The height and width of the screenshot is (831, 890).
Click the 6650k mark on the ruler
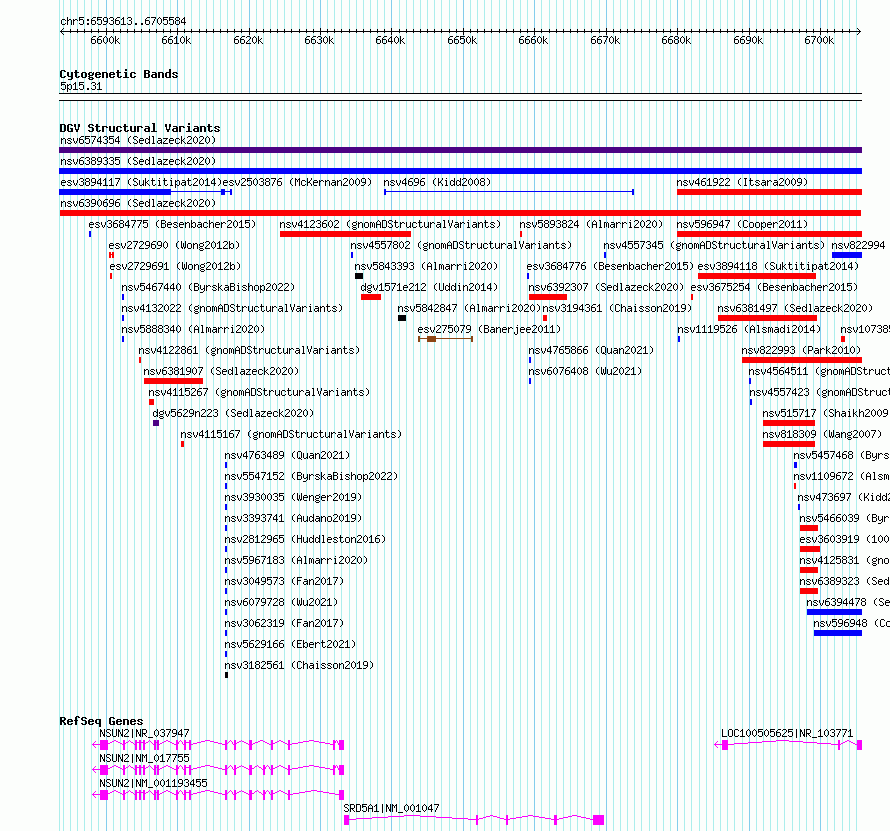tap(462, 40)
